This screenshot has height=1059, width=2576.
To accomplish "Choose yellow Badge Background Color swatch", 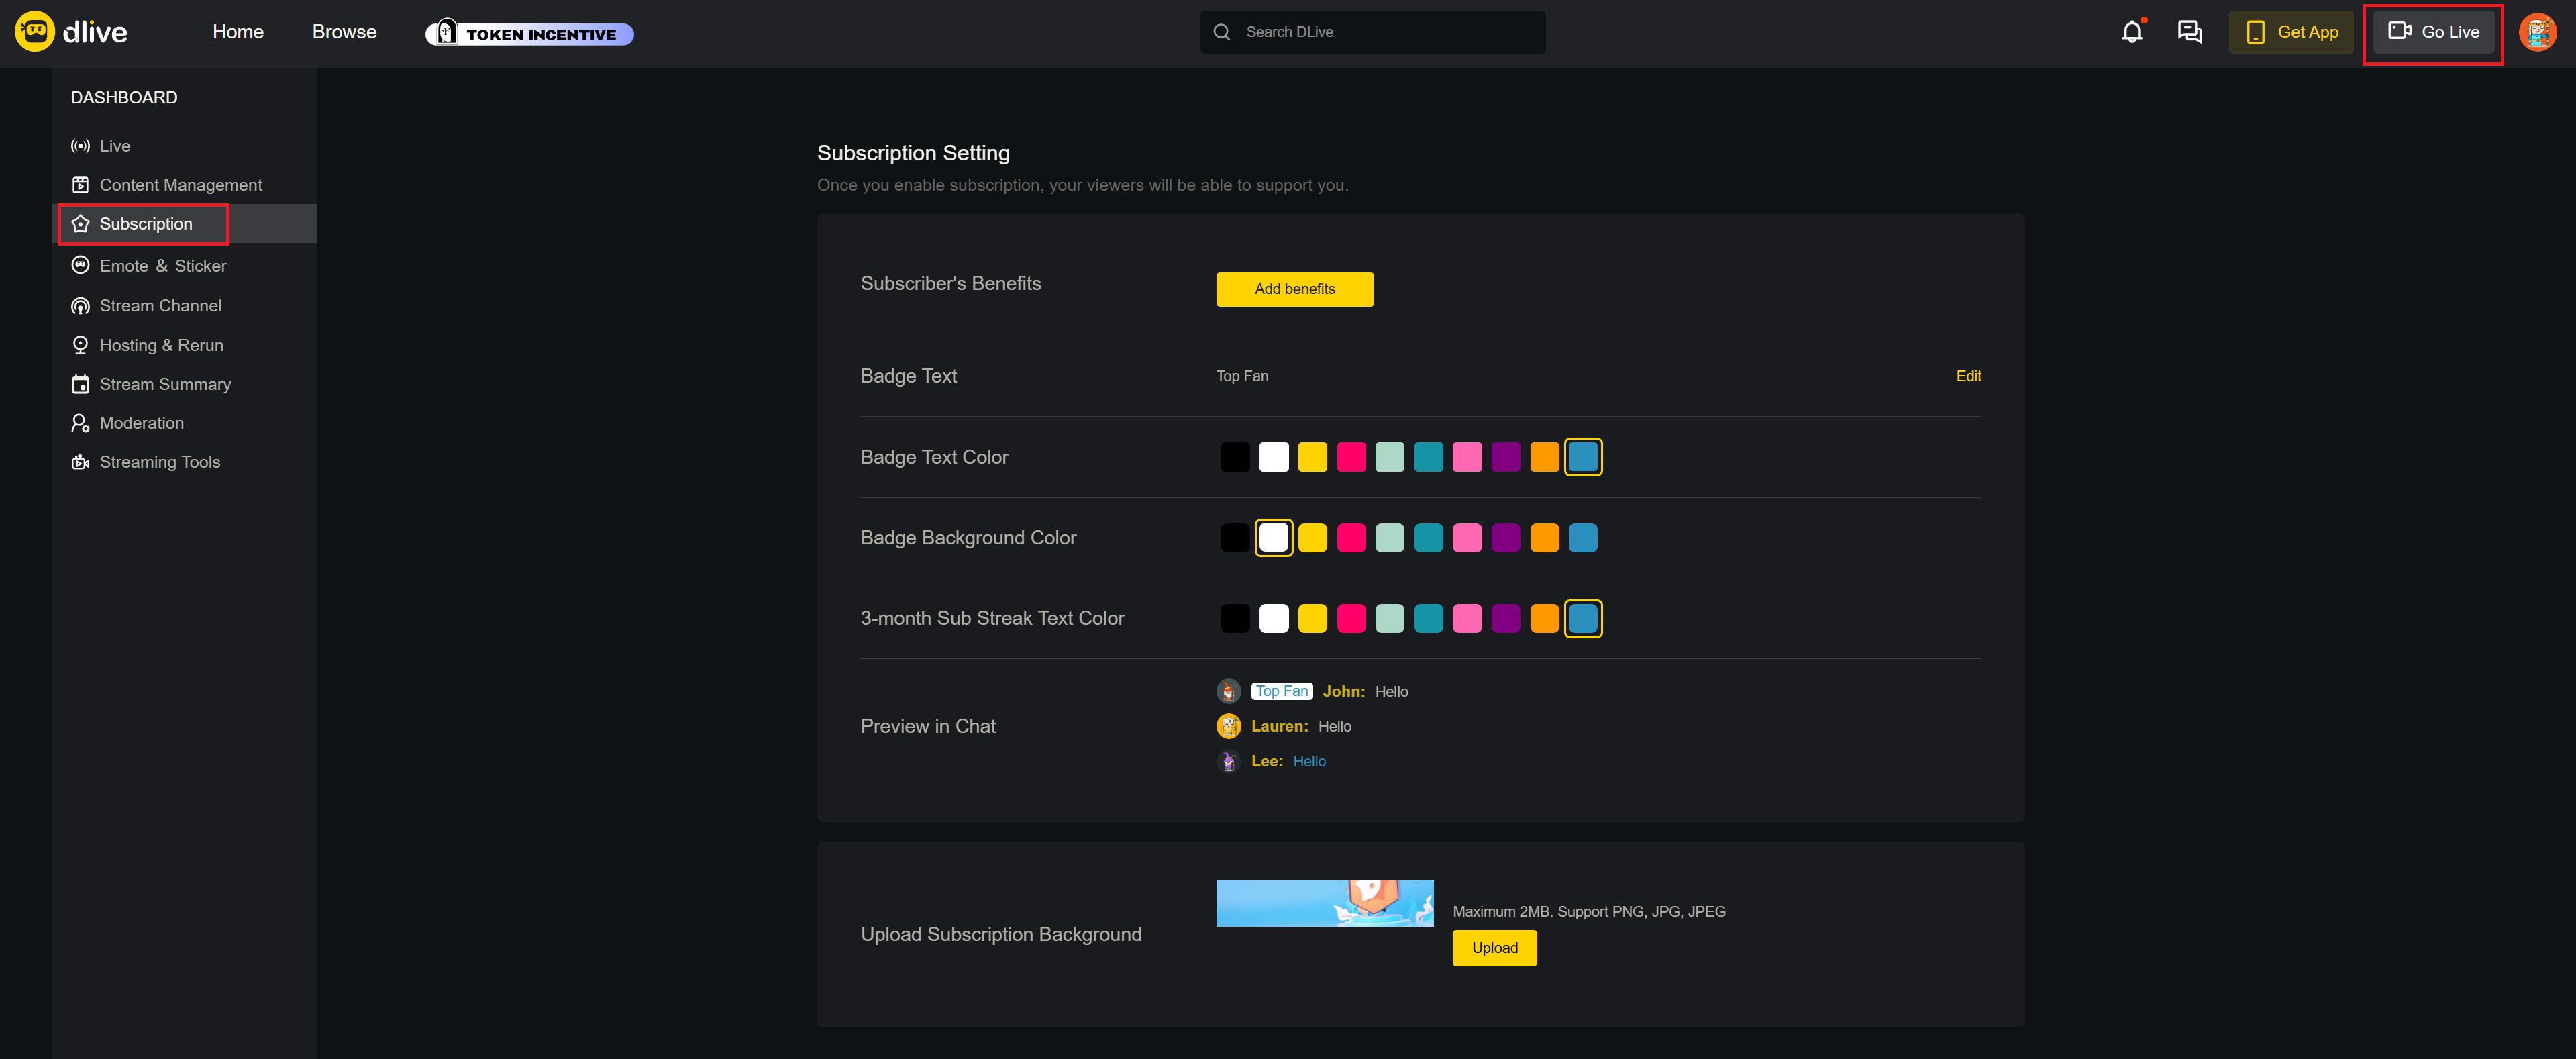I will tap(1312, 538).
